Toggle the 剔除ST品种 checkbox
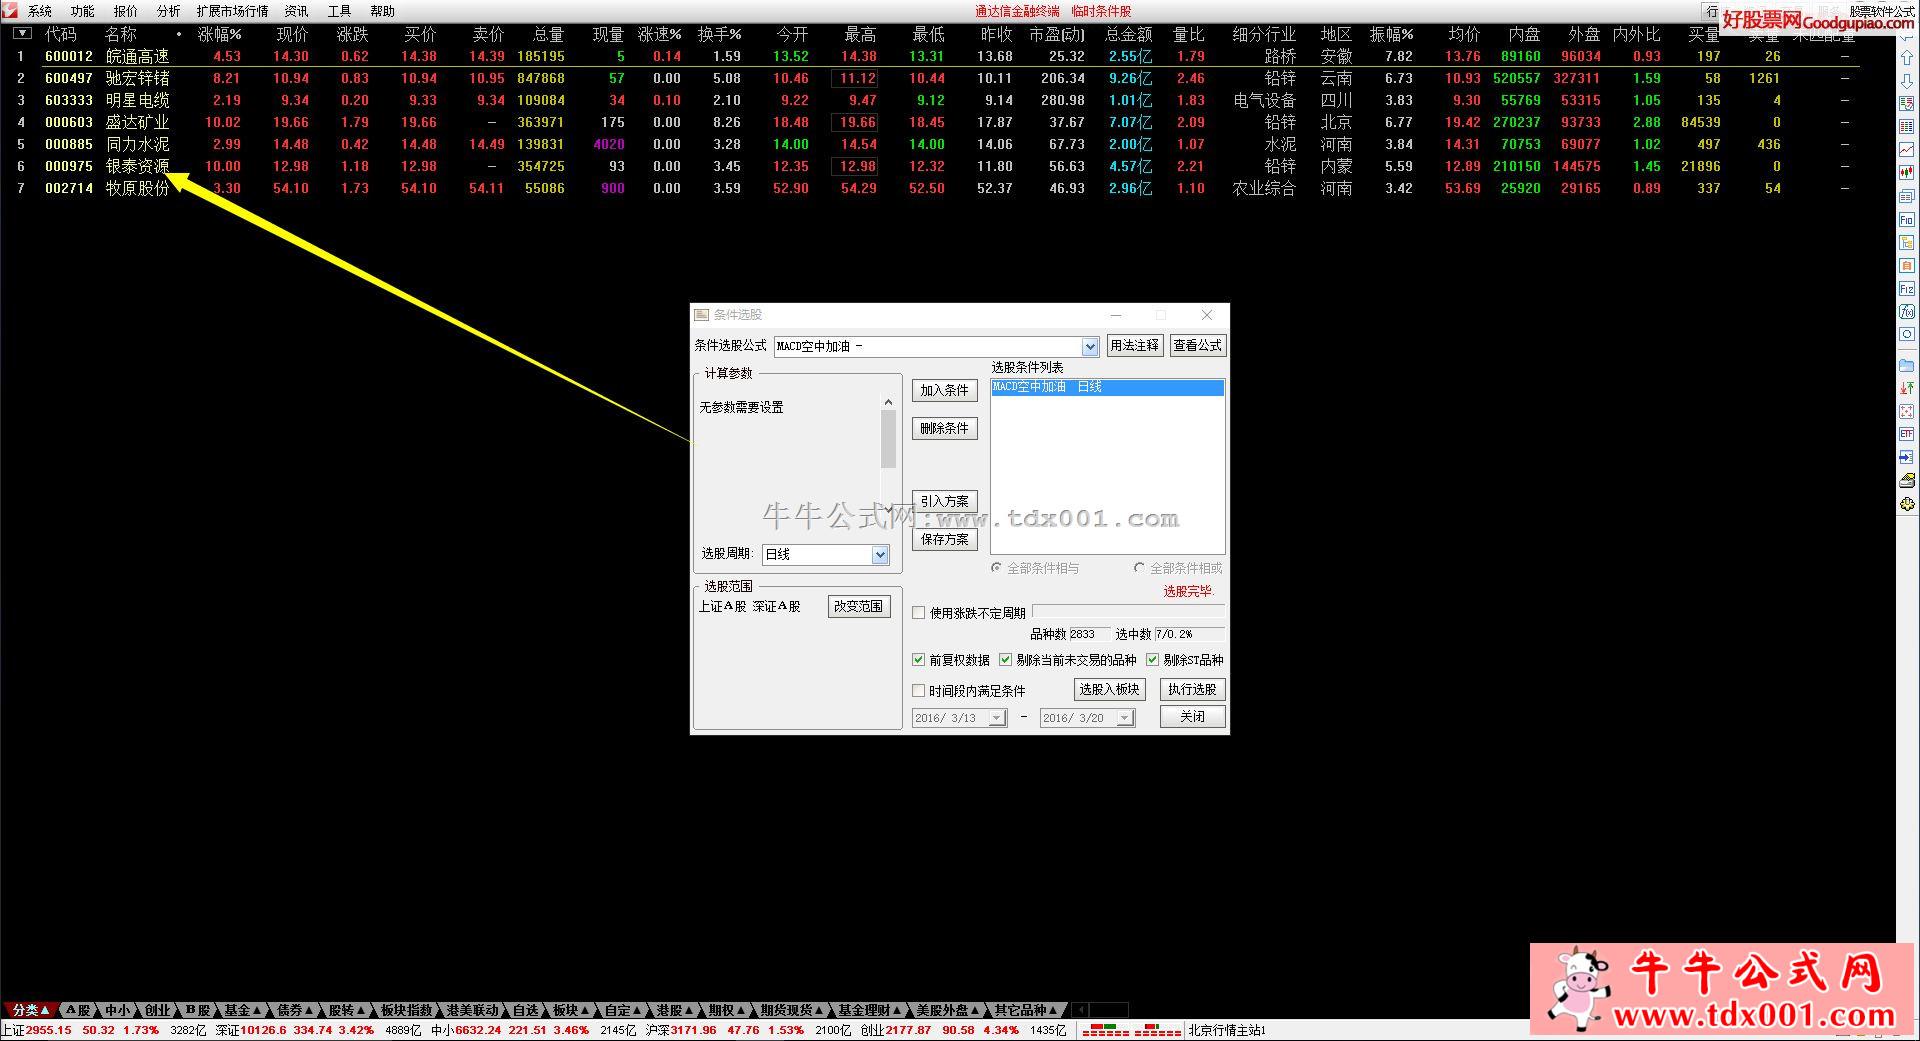Screen dimensions: 1920x1041 (x=1152, y=660)
